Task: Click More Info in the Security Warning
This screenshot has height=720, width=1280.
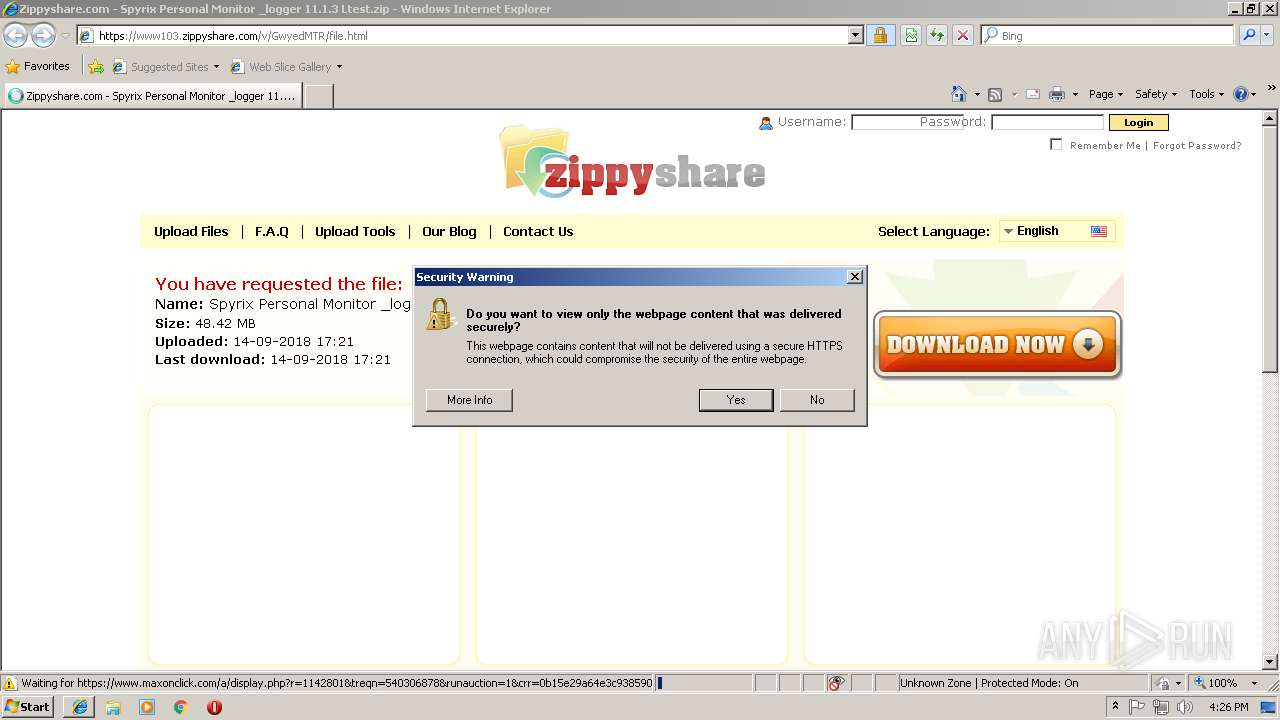Action: (469, 400)
